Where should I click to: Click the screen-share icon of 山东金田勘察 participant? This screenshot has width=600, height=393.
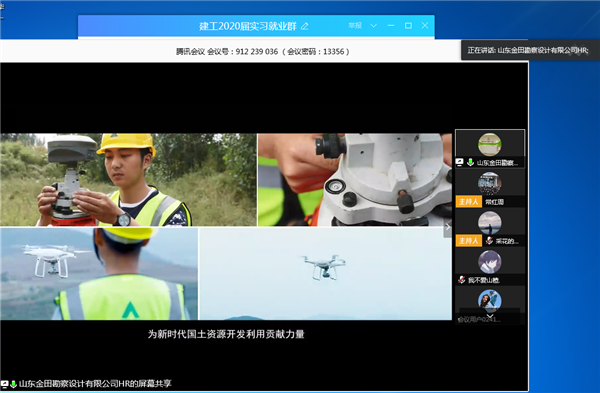[x=460, y=162]
